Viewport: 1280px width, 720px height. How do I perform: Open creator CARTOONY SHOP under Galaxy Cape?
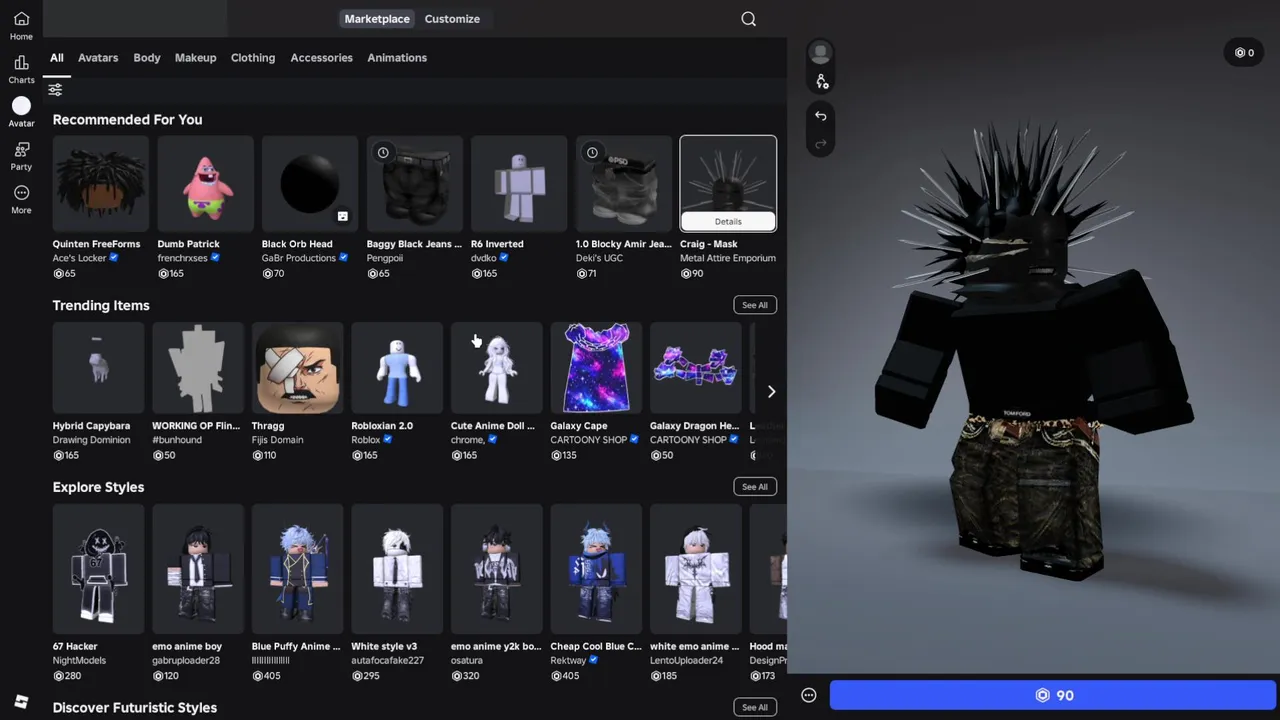(x=589, y=440)
